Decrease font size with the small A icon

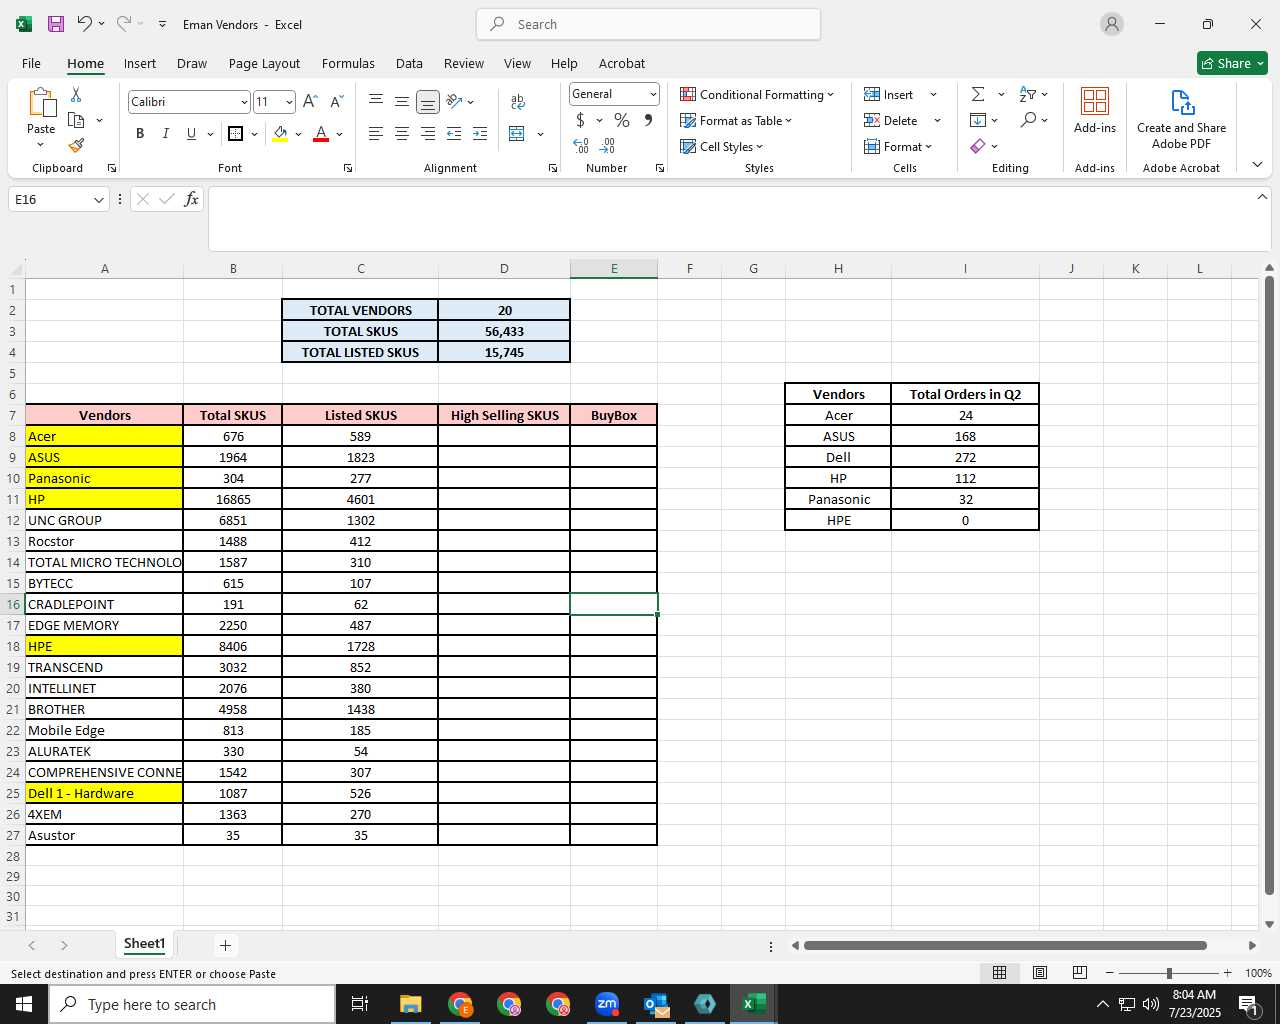(x=336, y=102)
